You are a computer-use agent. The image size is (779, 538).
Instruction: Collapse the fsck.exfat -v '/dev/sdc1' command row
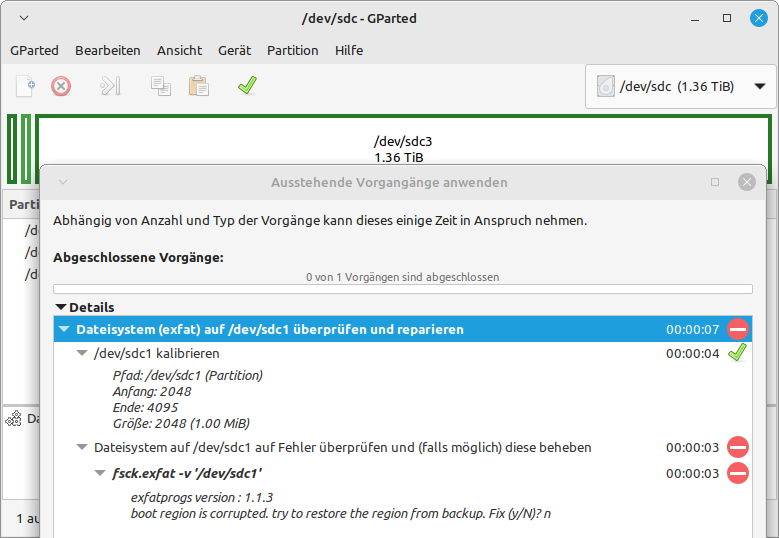(100, 473)
